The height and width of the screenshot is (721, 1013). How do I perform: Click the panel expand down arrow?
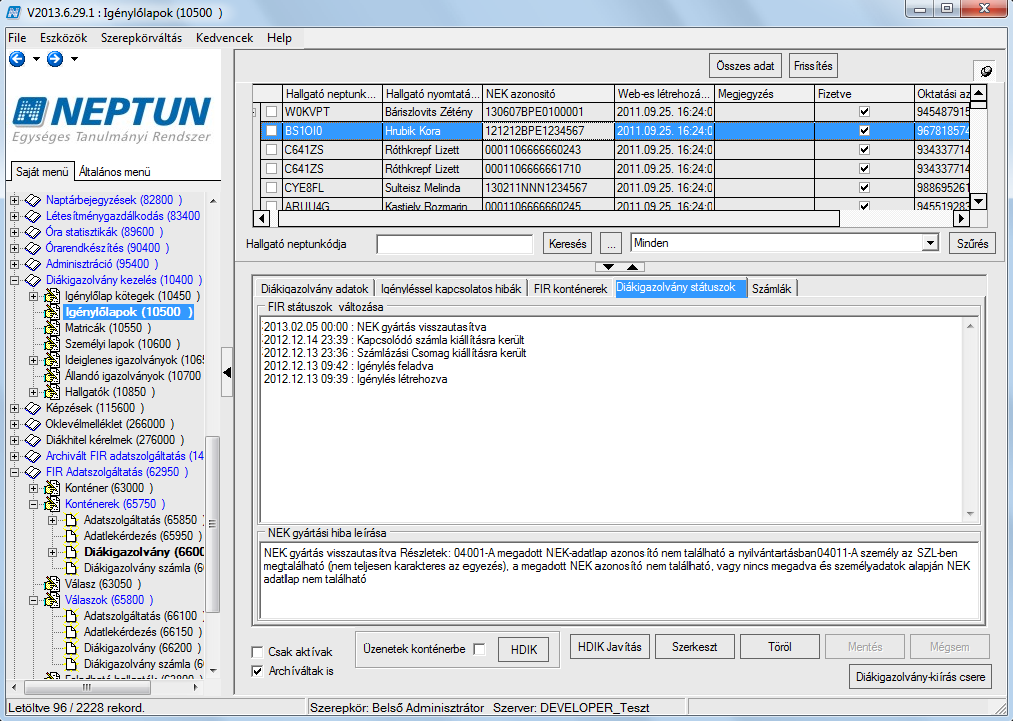point(608,267)
